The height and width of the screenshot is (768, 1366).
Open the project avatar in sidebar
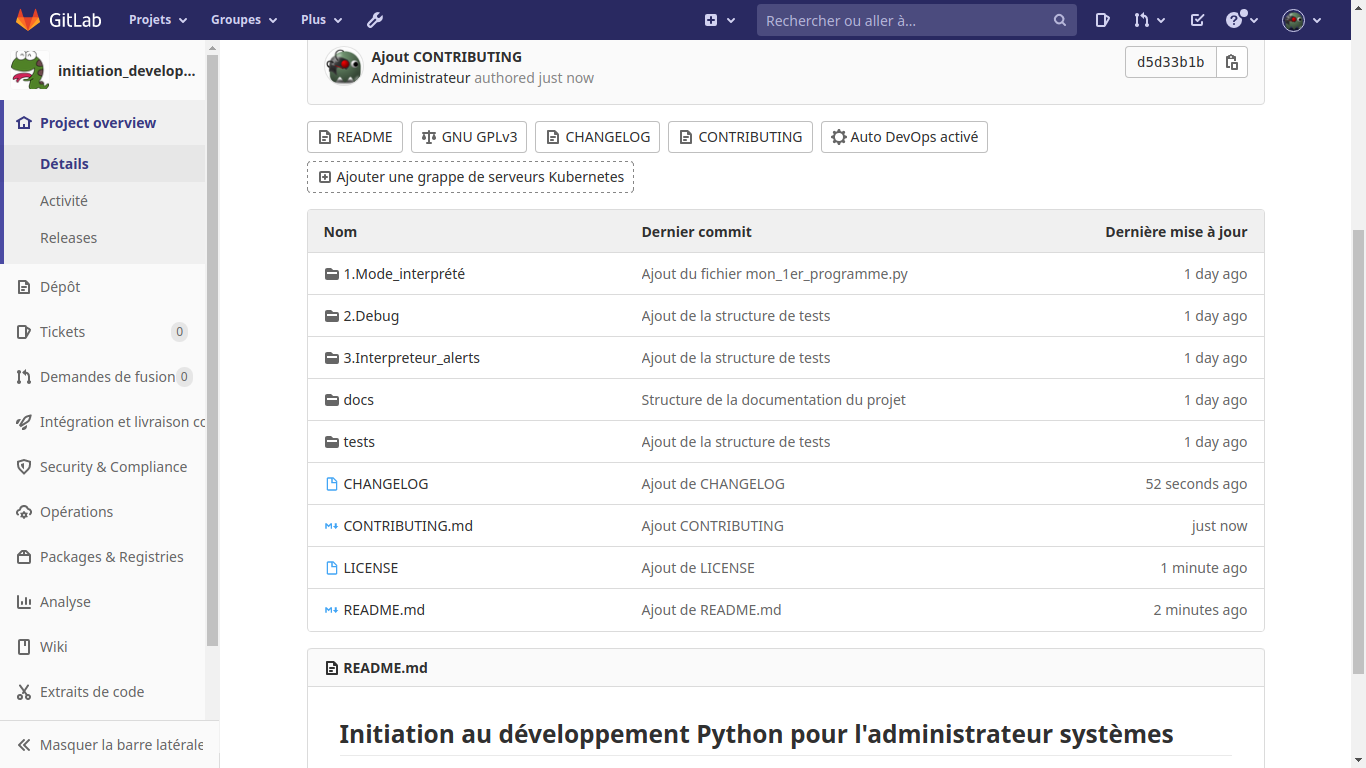tap(29, 71)
